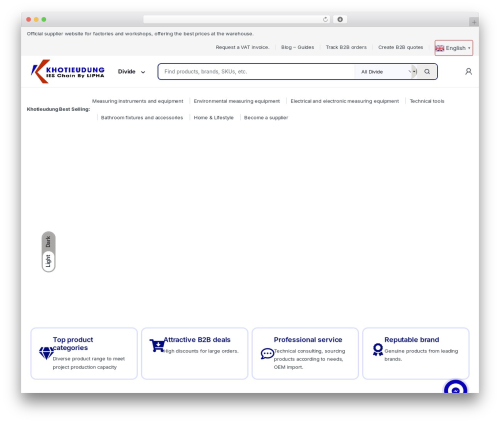Screen dimensions: 500x423
Task: Click the Attractive B2B deals heading
Action: [197, 340]
